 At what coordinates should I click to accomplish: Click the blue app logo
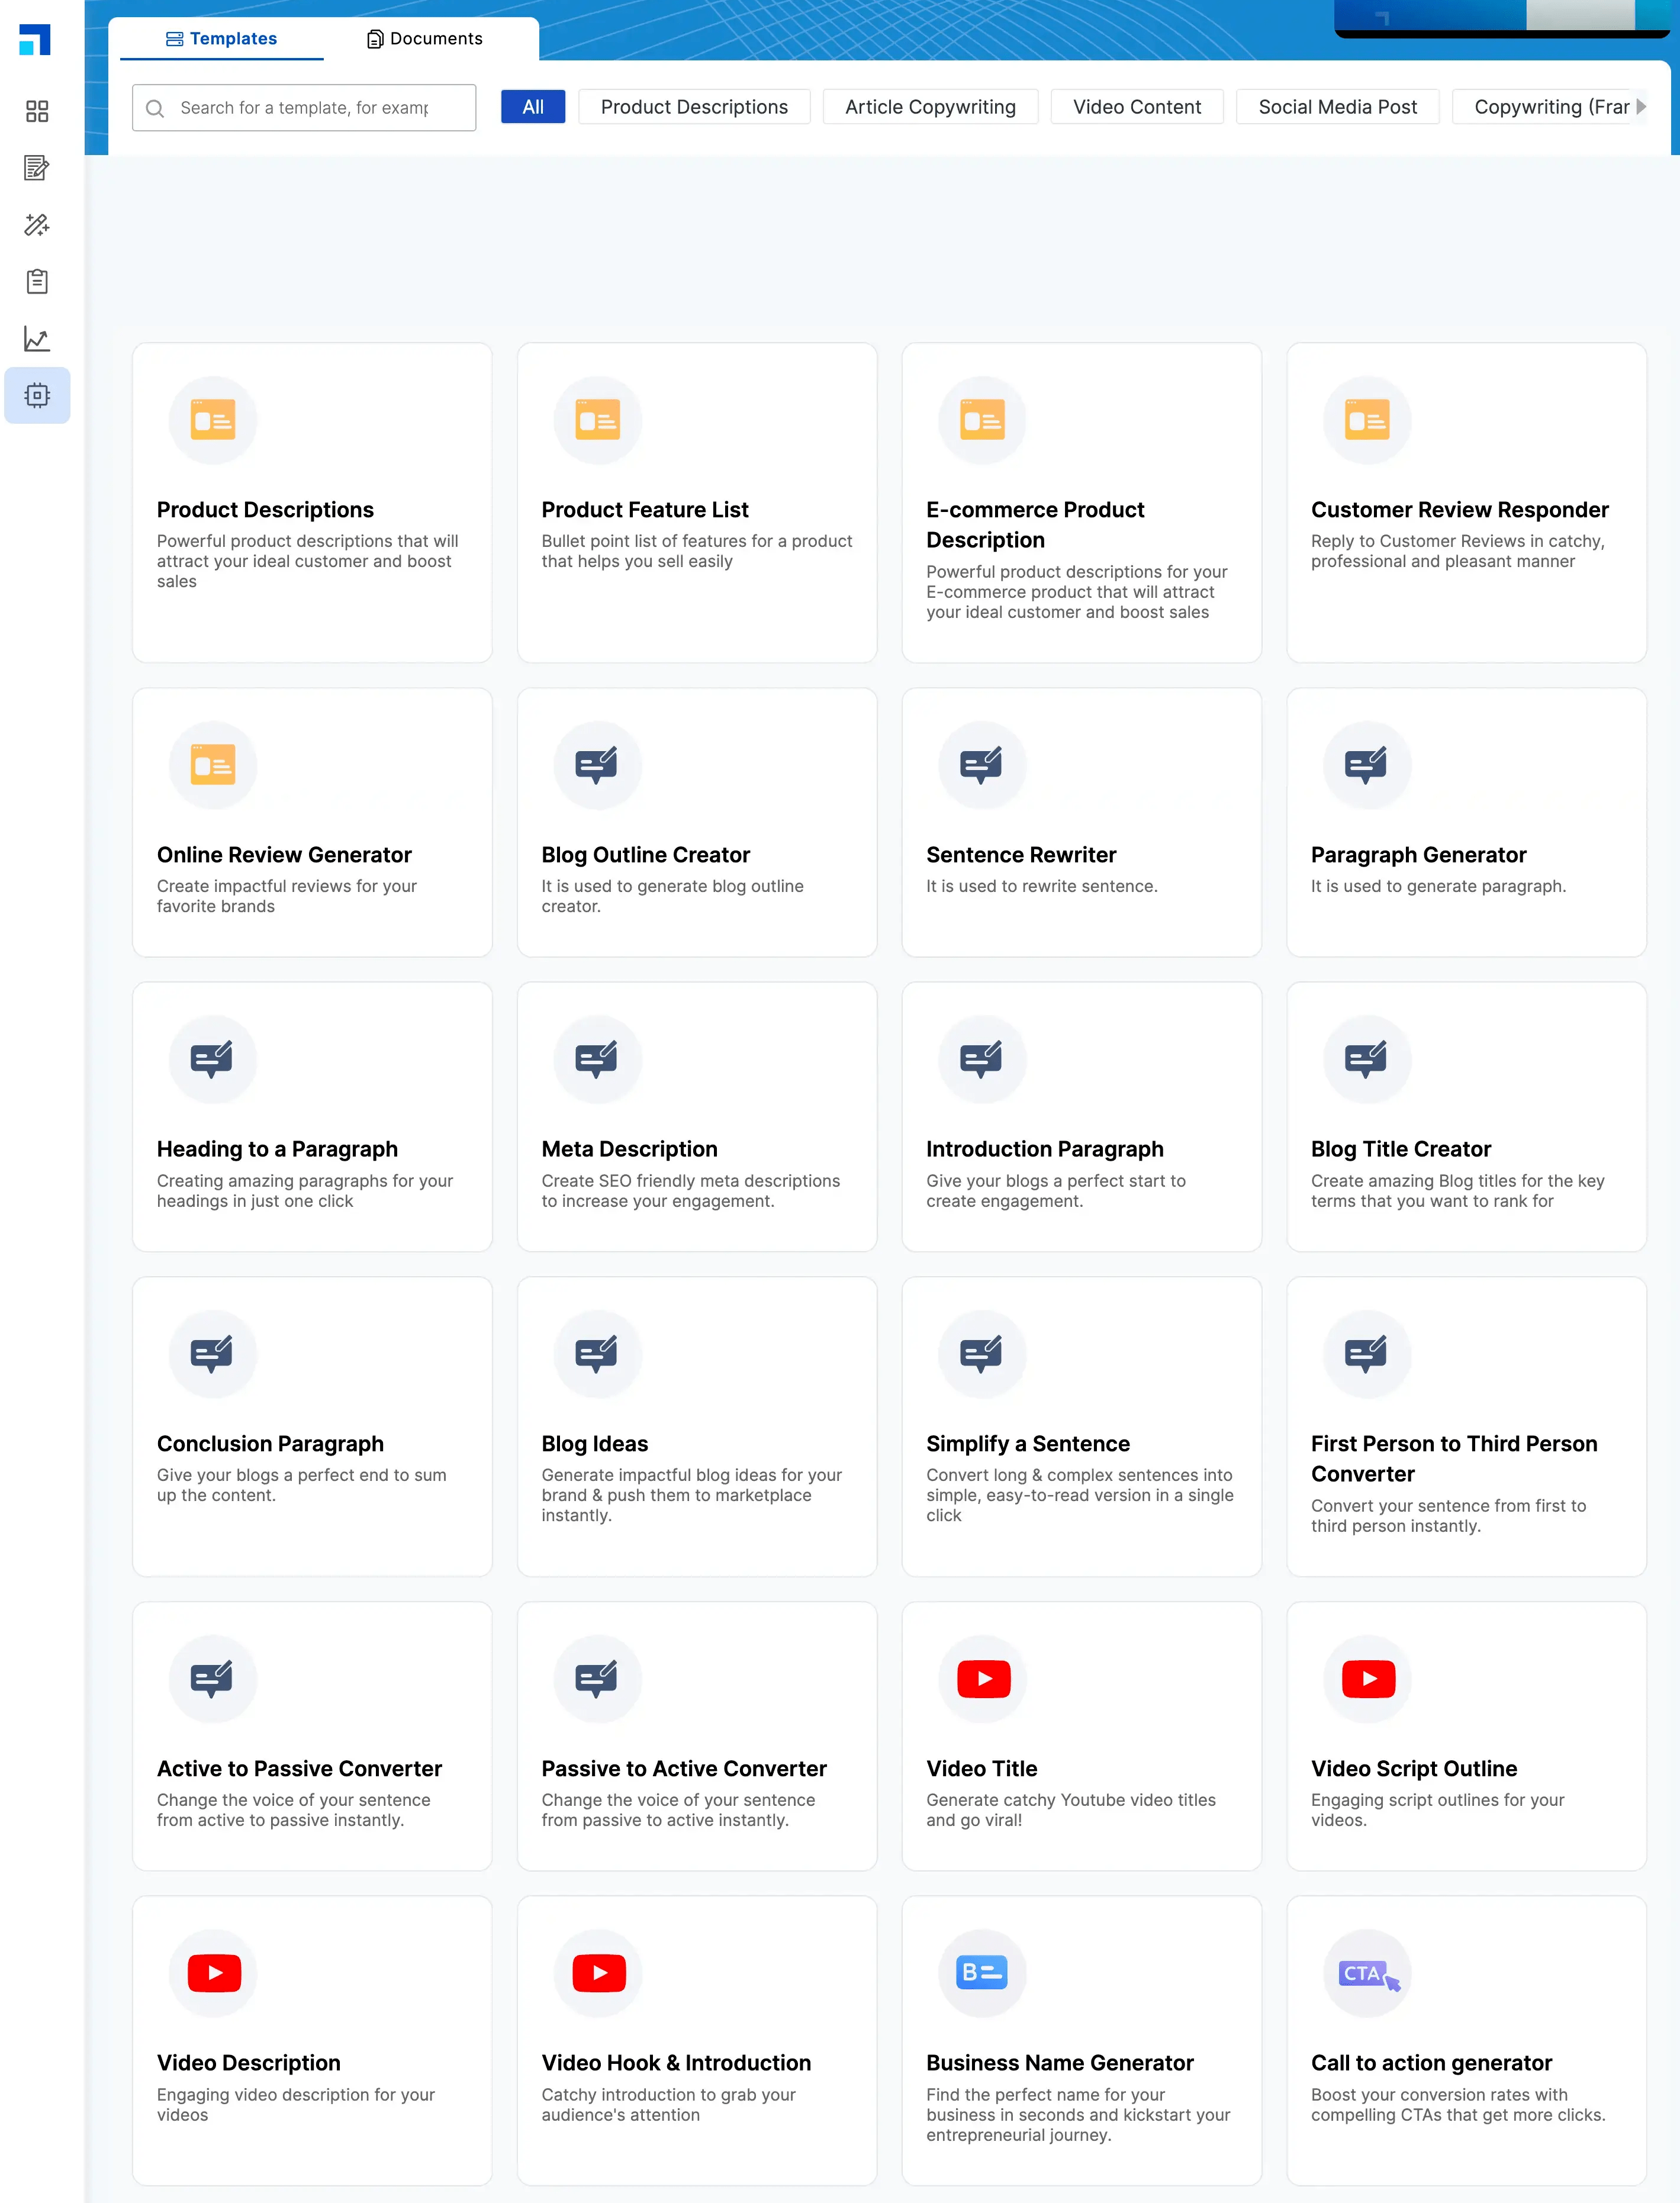pos(35,40)
